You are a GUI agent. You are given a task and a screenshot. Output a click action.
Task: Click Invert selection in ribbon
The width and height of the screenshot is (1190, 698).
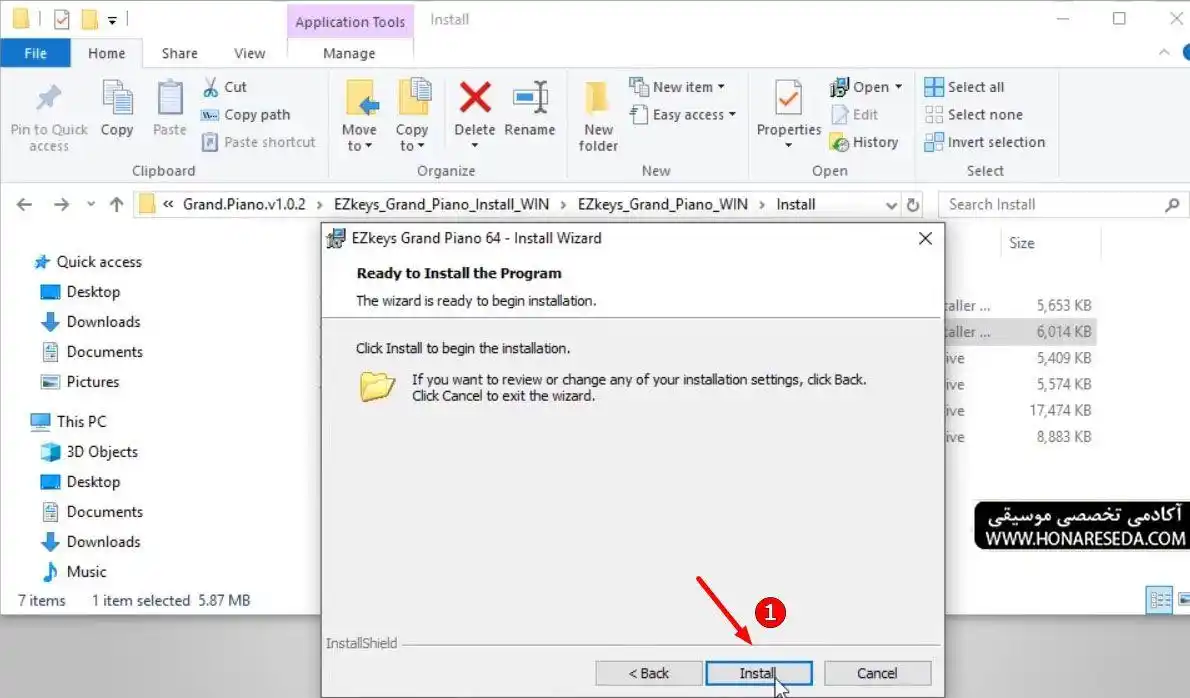[984, 142]
